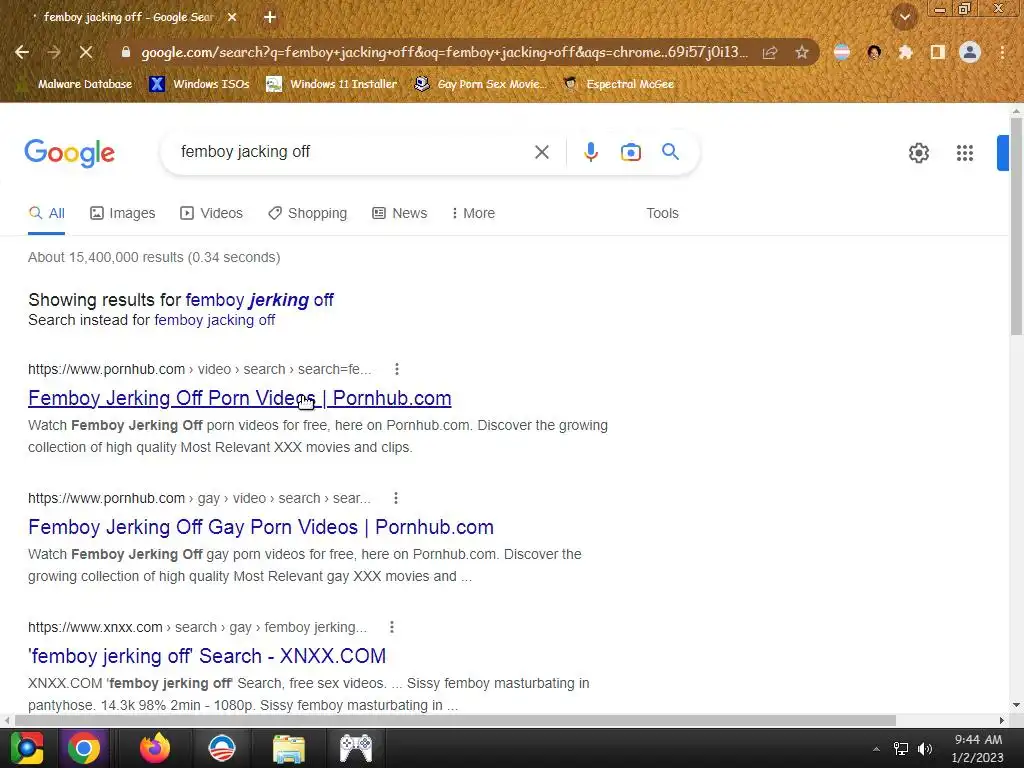Open the Google apps grid
Screen dimensions: 1024x768
pos(965,153)
